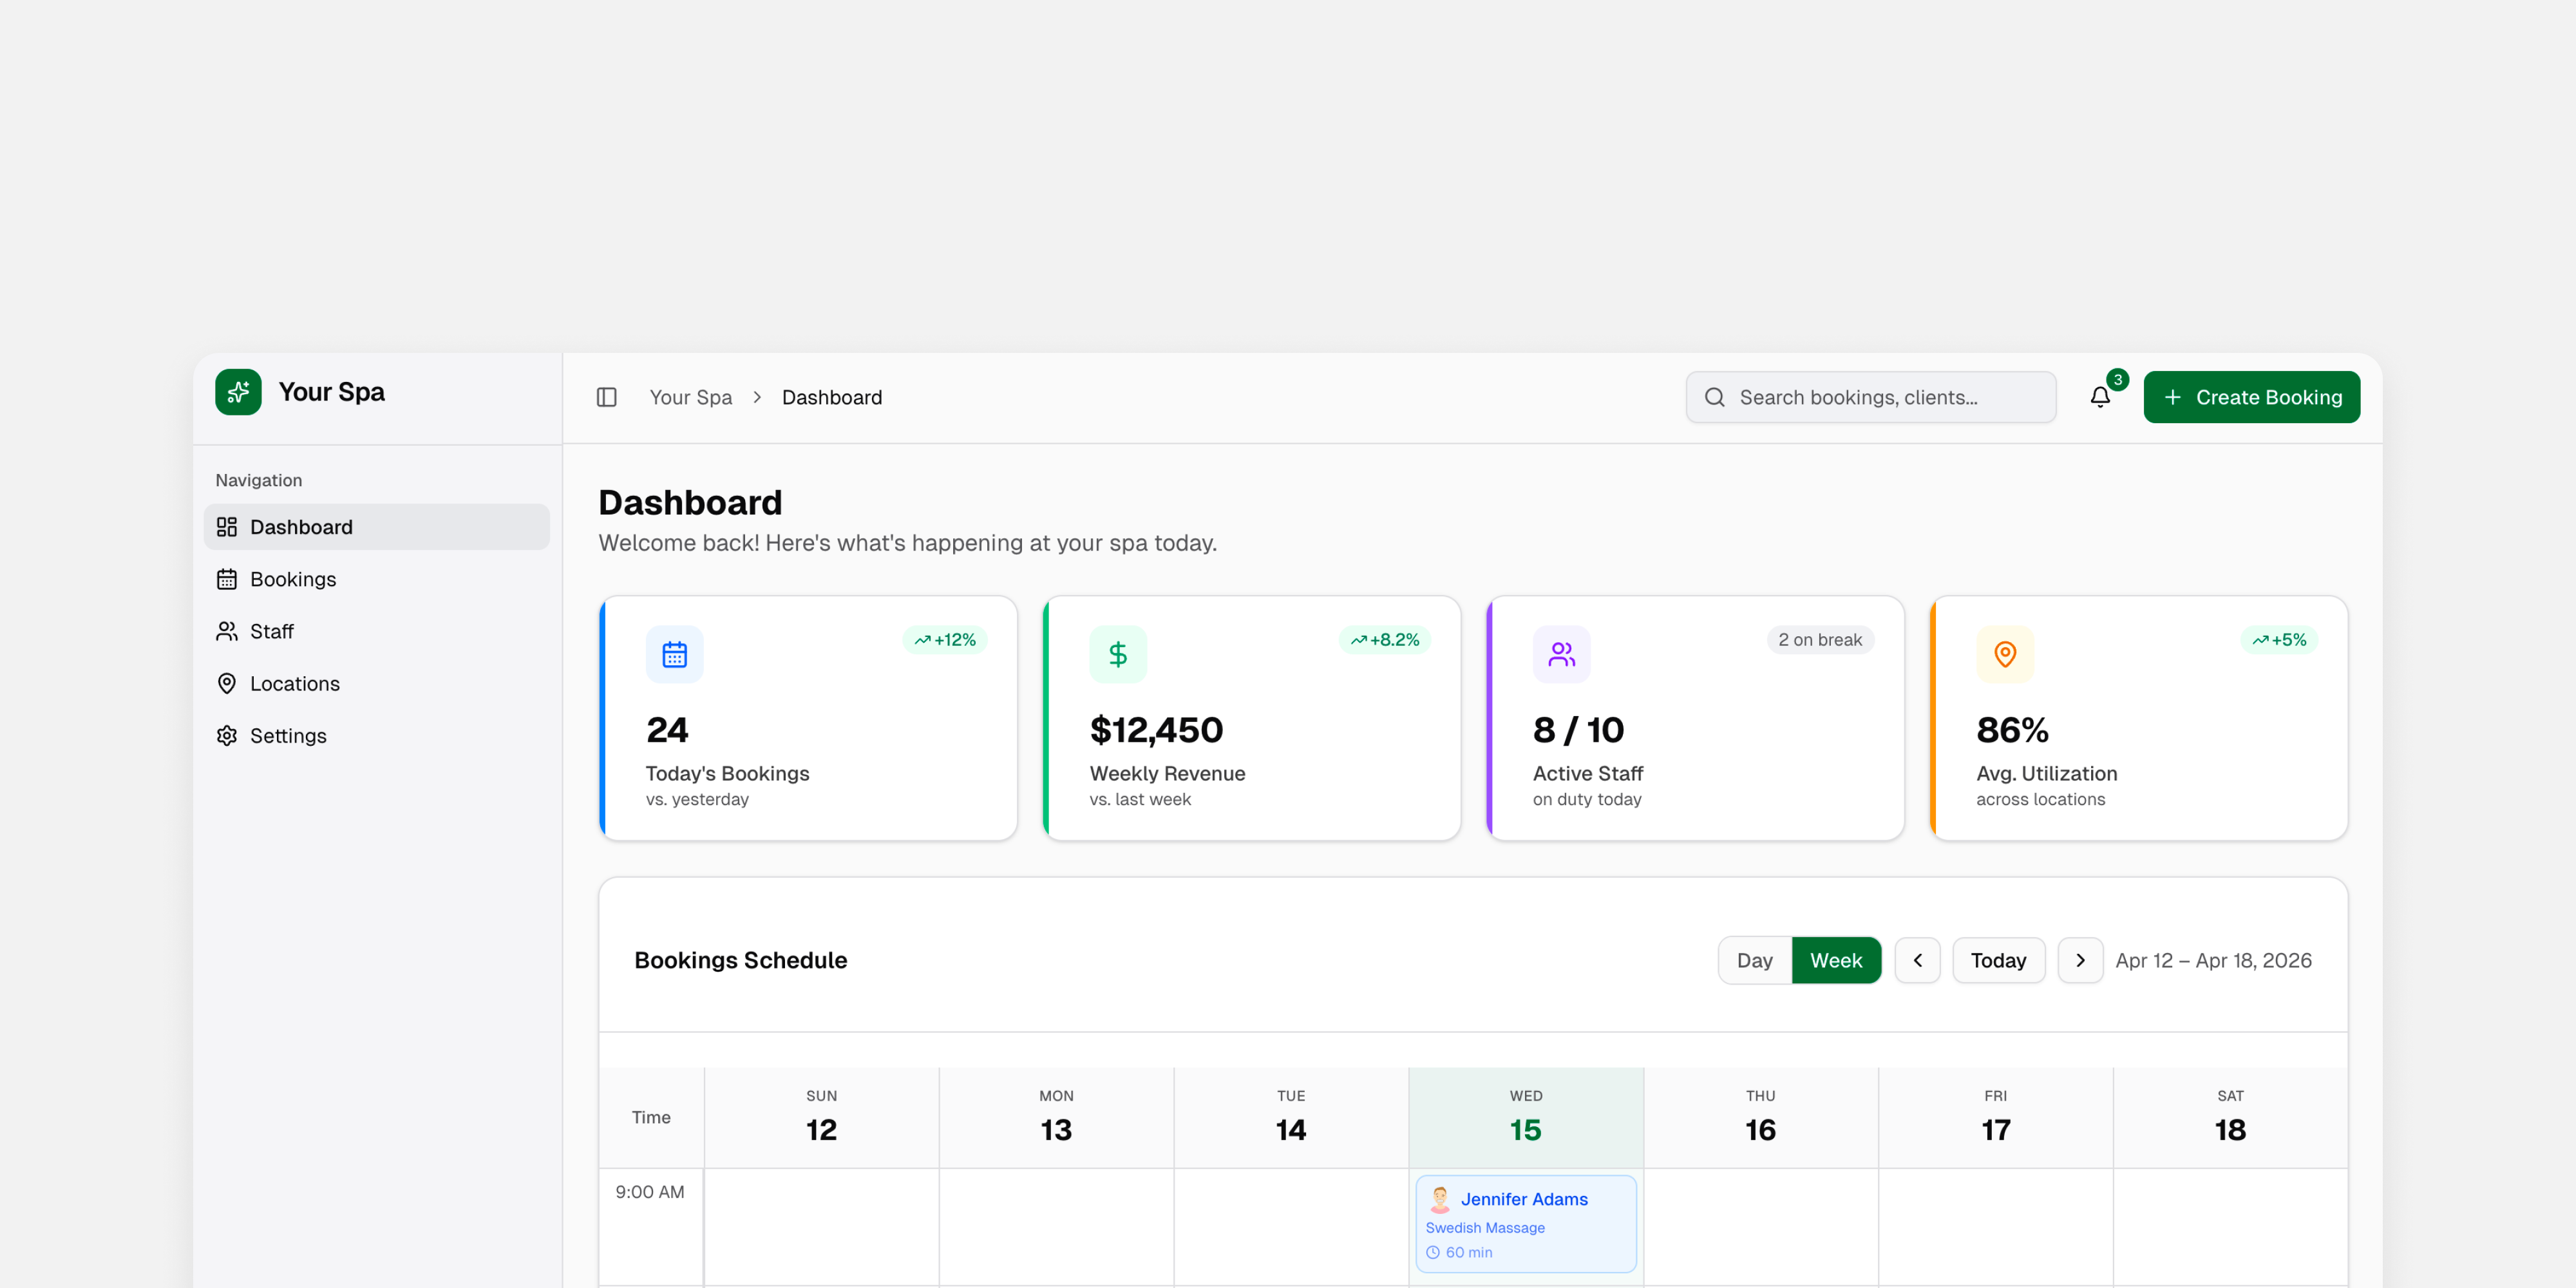
Task: Select the Week view toggle
Action: click(x=1835, y=960)
